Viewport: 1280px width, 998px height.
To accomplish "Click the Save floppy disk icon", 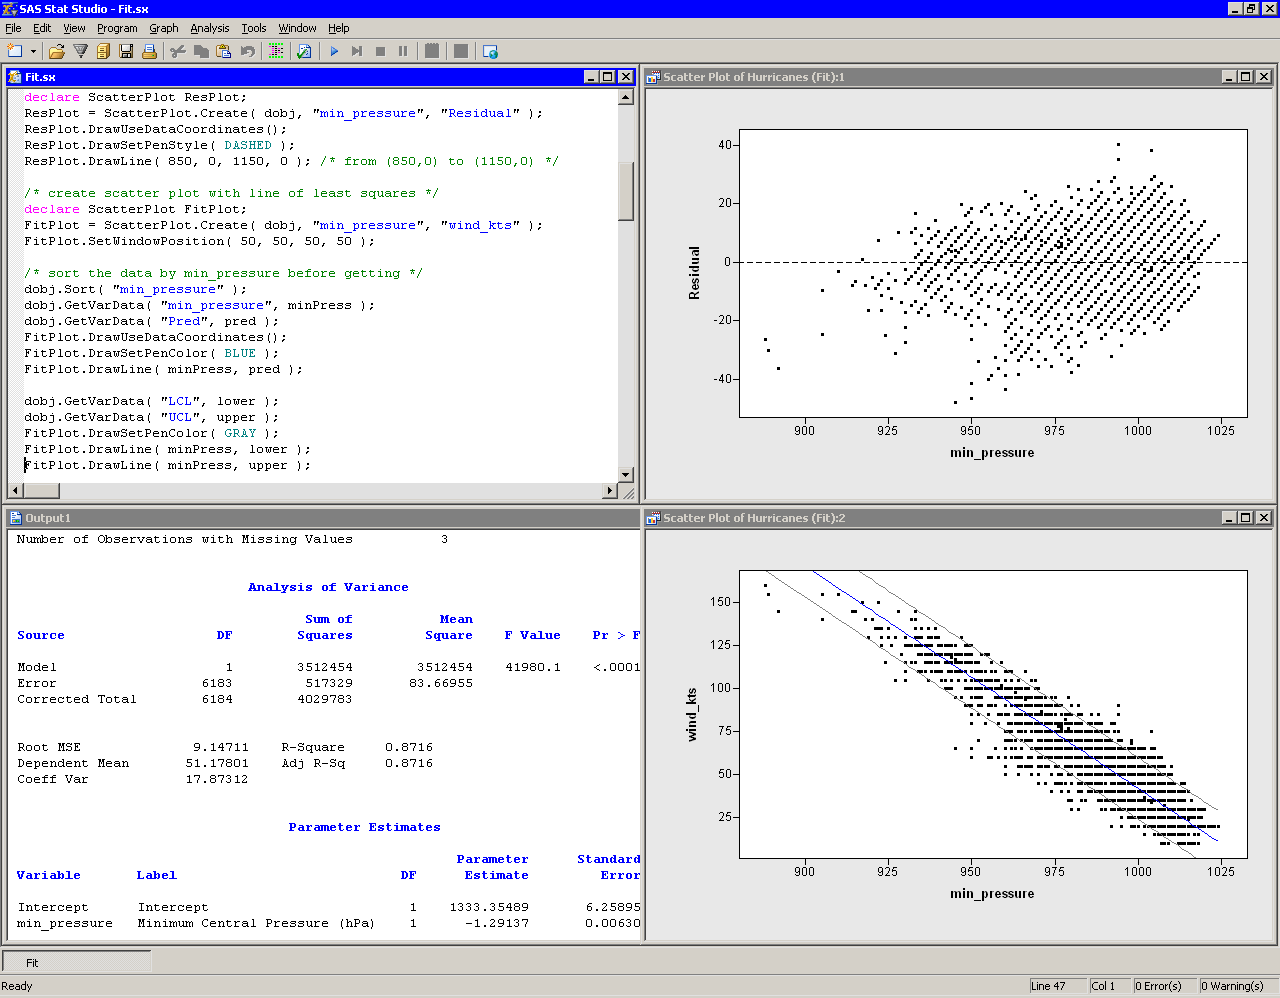I will (126, 51).
